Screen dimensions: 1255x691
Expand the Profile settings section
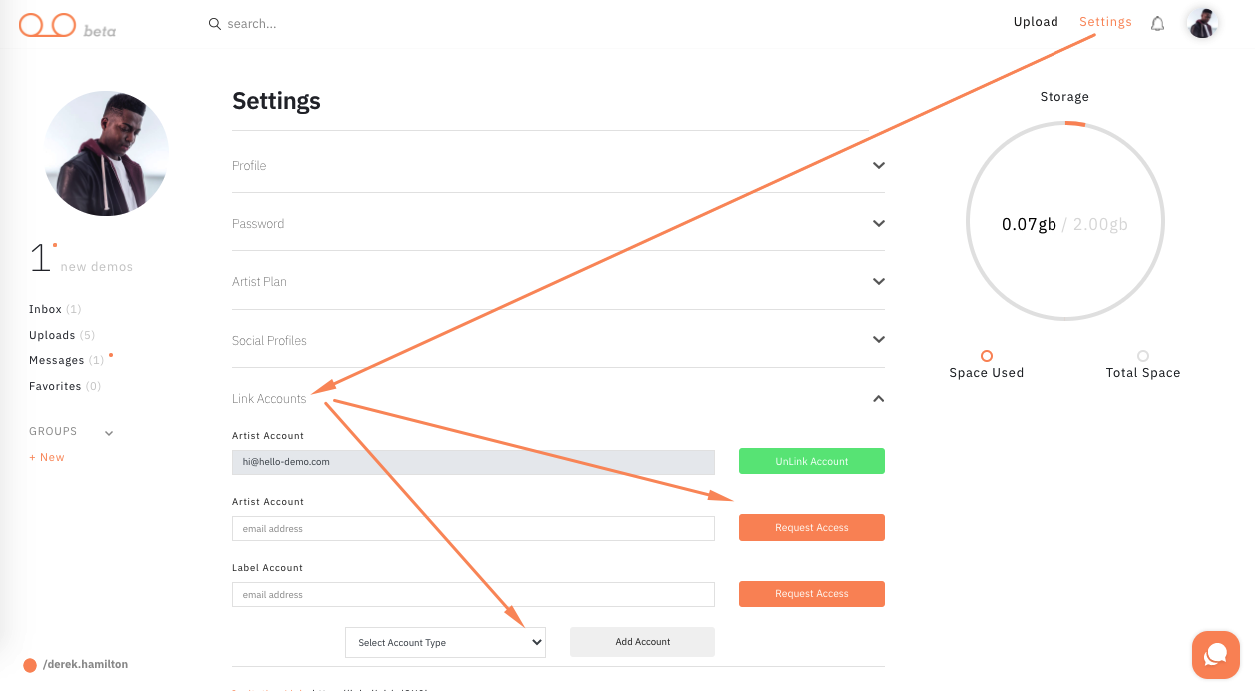pos(878,166)
